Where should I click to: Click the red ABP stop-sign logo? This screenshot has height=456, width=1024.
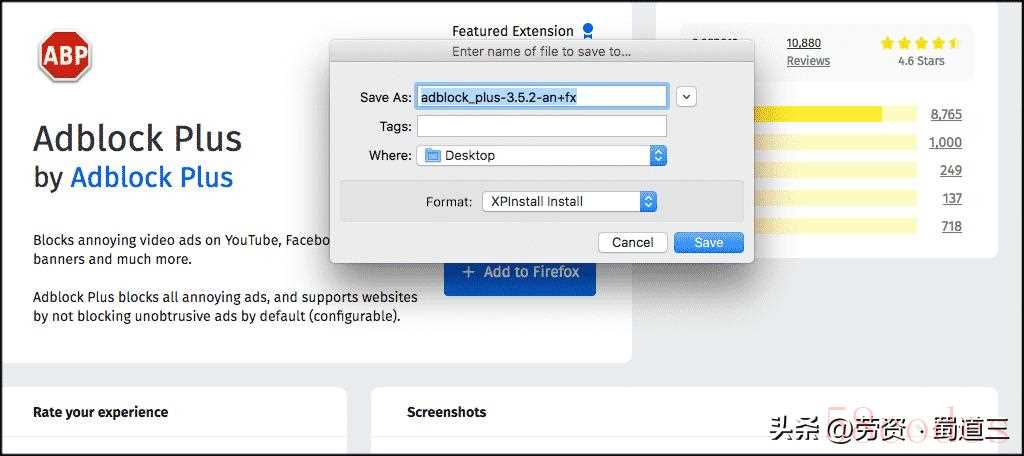[65, 56]
